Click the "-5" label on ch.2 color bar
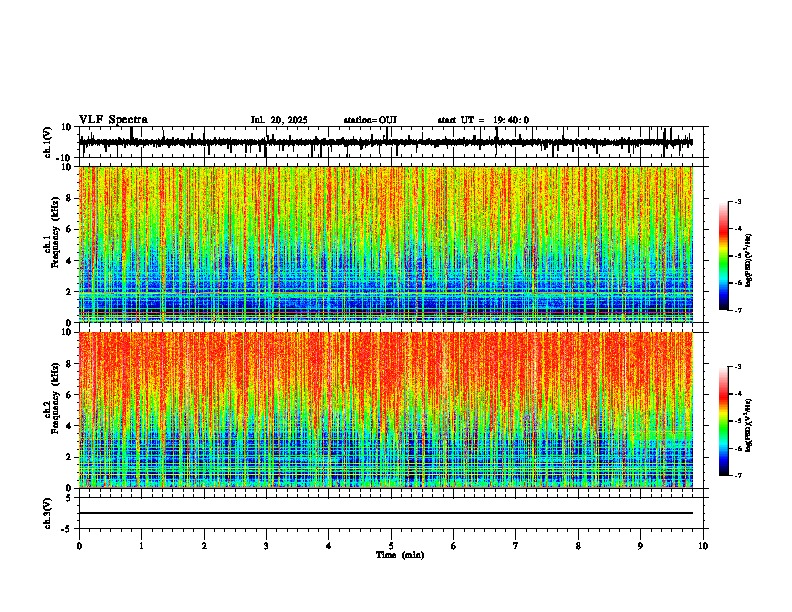 coord(737,421)
